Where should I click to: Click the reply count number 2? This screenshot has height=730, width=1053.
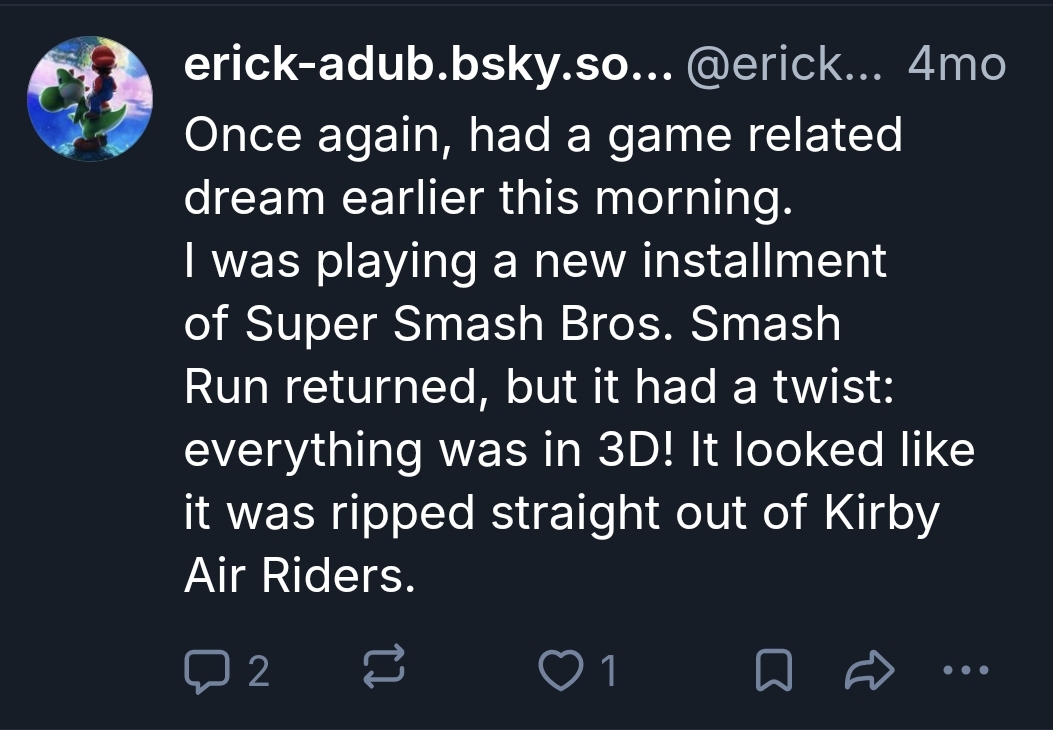click(258, 671)
